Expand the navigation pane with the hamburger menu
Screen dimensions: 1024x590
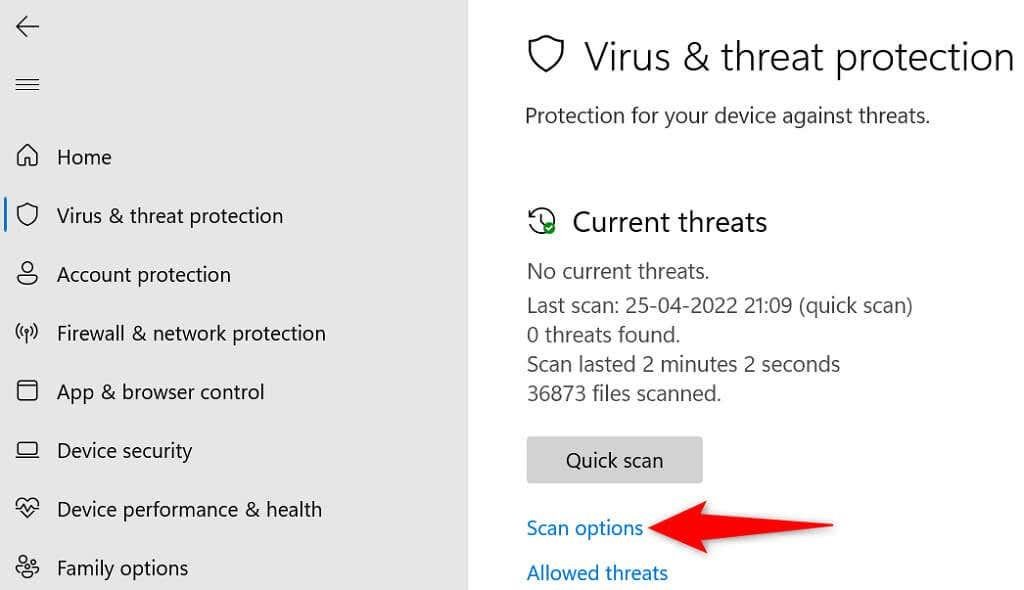pyautogui.click(x=27, y=84)
